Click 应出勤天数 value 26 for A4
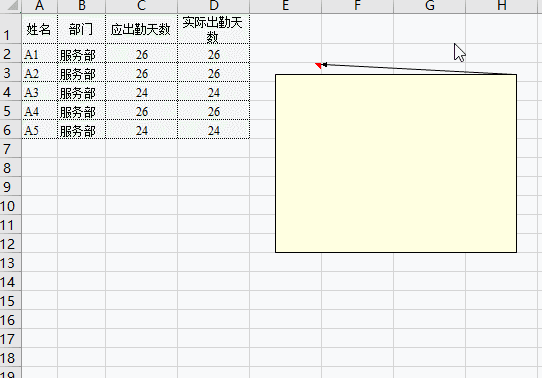This screenshot has height=378, width=542. 142,110
